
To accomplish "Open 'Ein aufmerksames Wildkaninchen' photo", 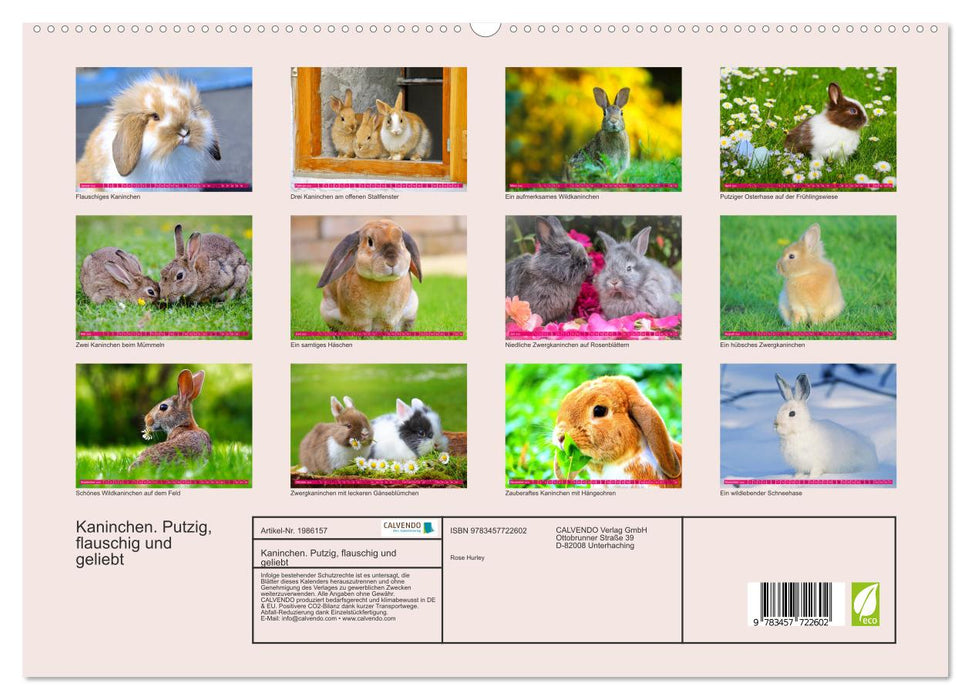I will (594, 127).
